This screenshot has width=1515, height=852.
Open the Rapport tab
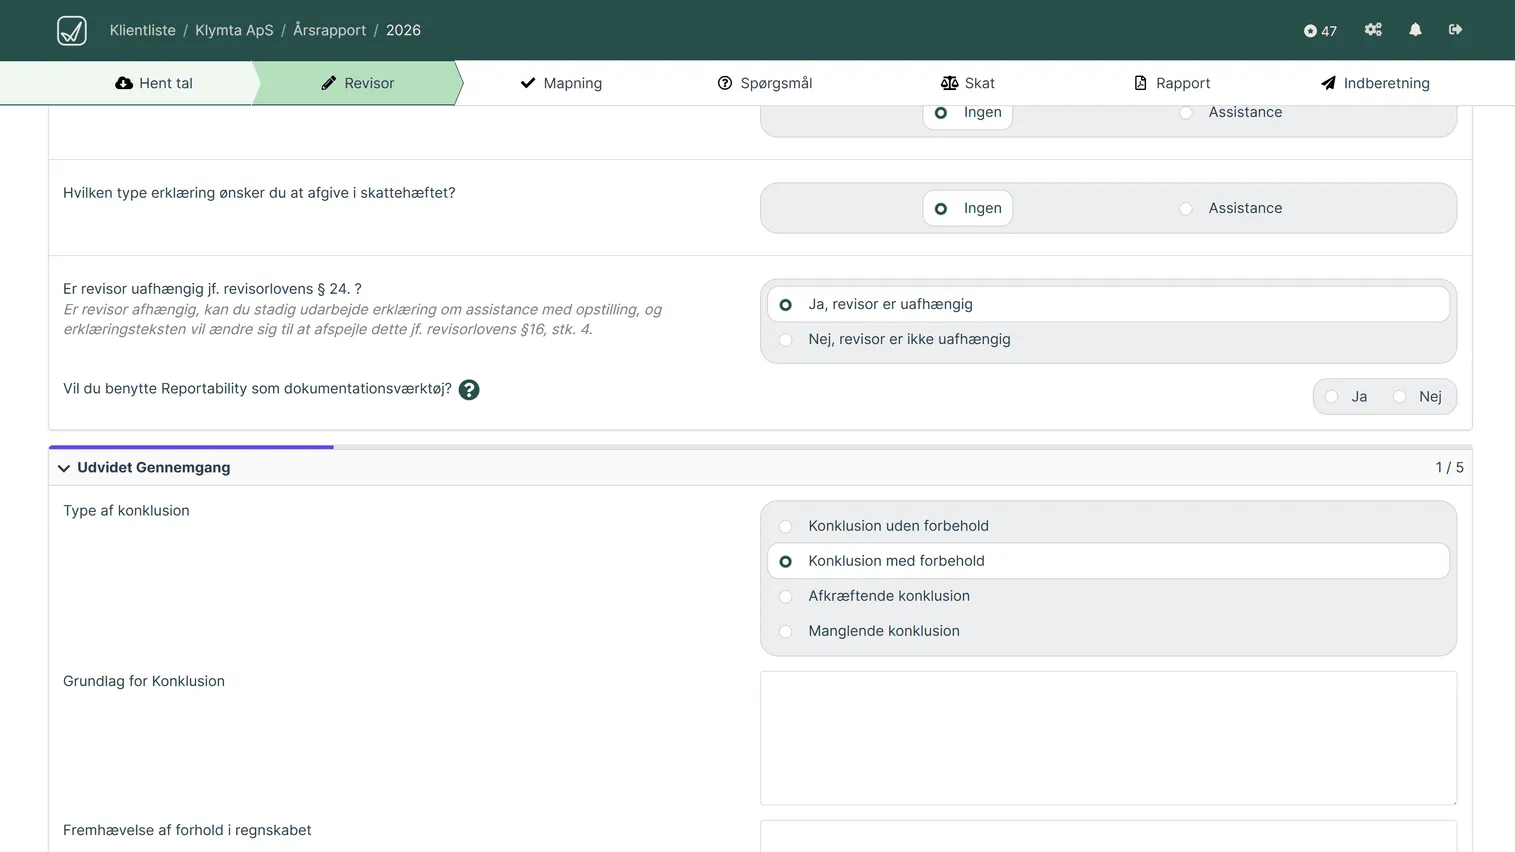click(x=1172, y=83)
